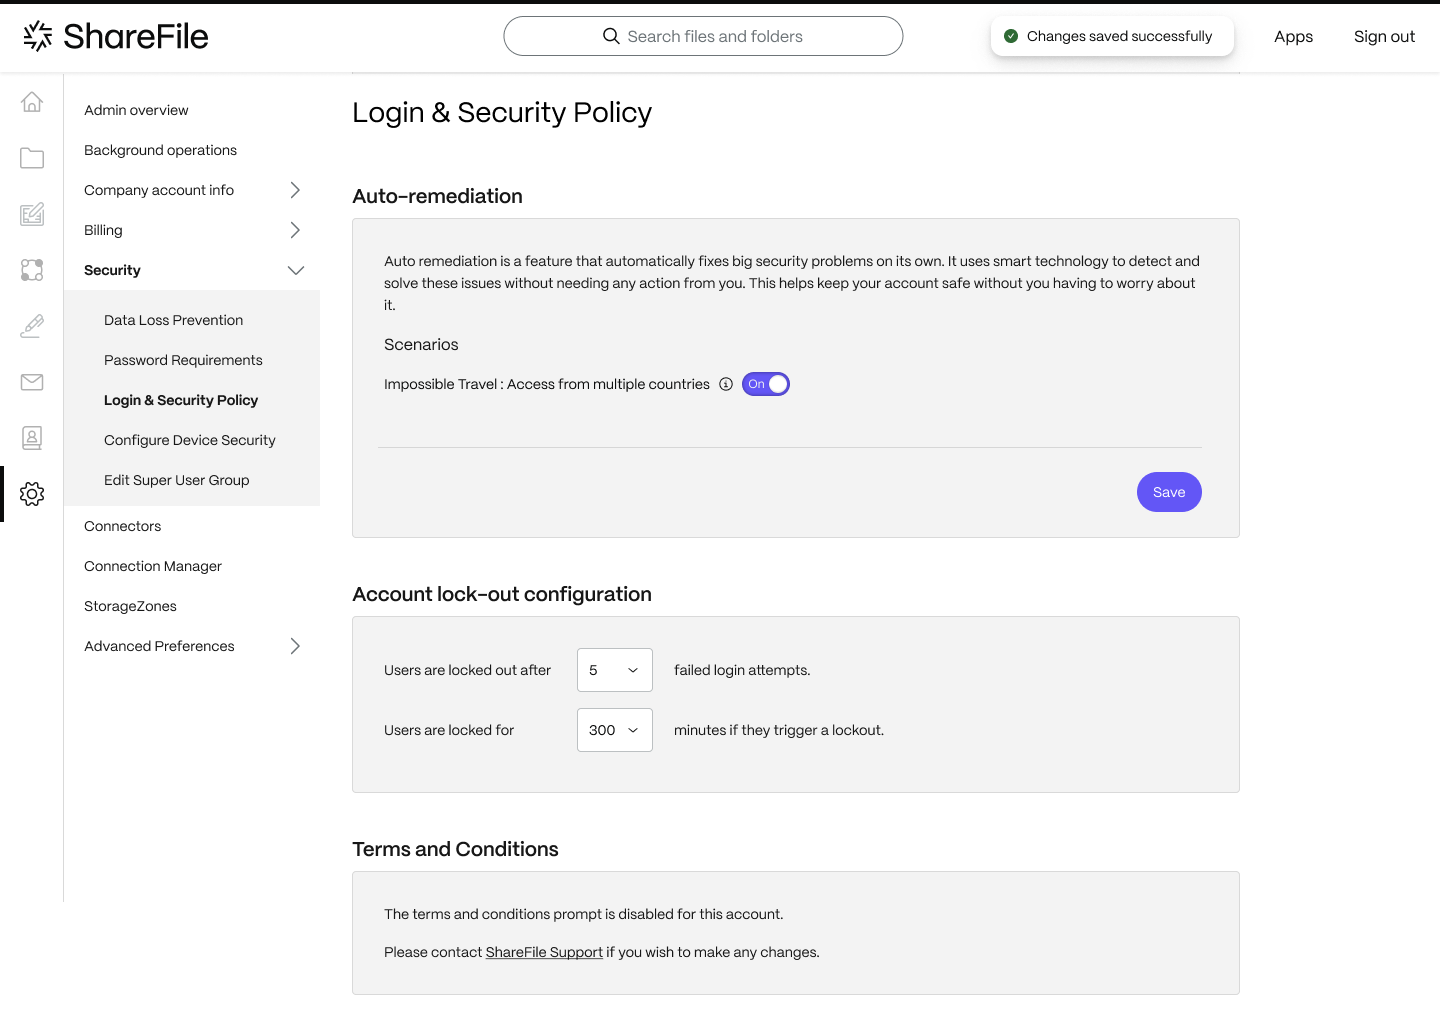Click the Security menu label
The image size is (1440, 1024).
[112, 270]
